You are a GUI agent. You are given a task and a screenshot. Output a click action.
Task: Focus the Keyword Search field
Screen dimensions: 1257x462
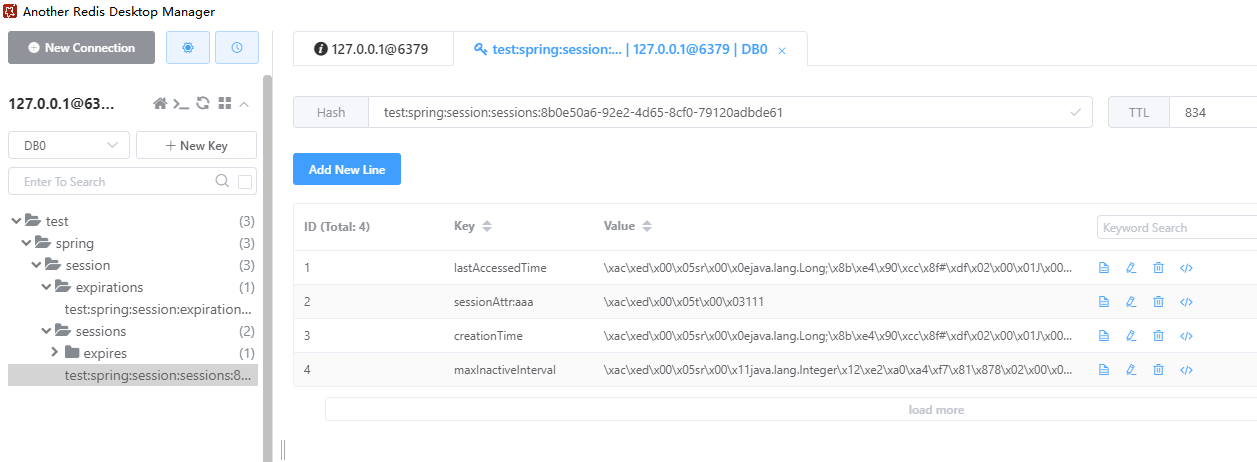click(1177, 228)
